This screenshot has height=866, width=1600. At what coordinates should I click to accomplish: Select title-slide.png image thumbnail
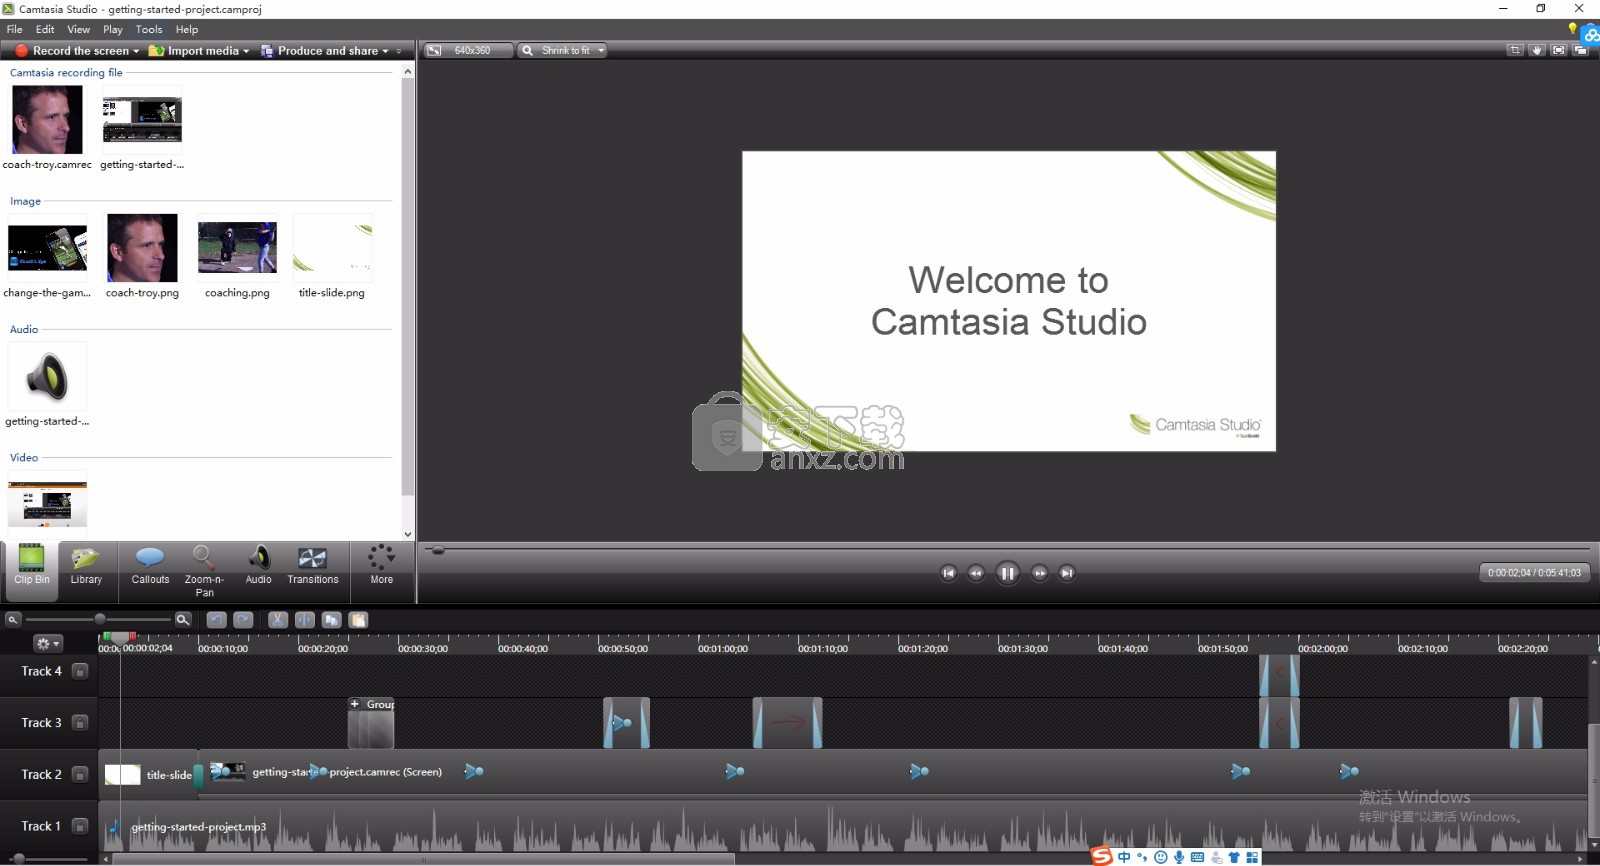(x=332, y=247)
